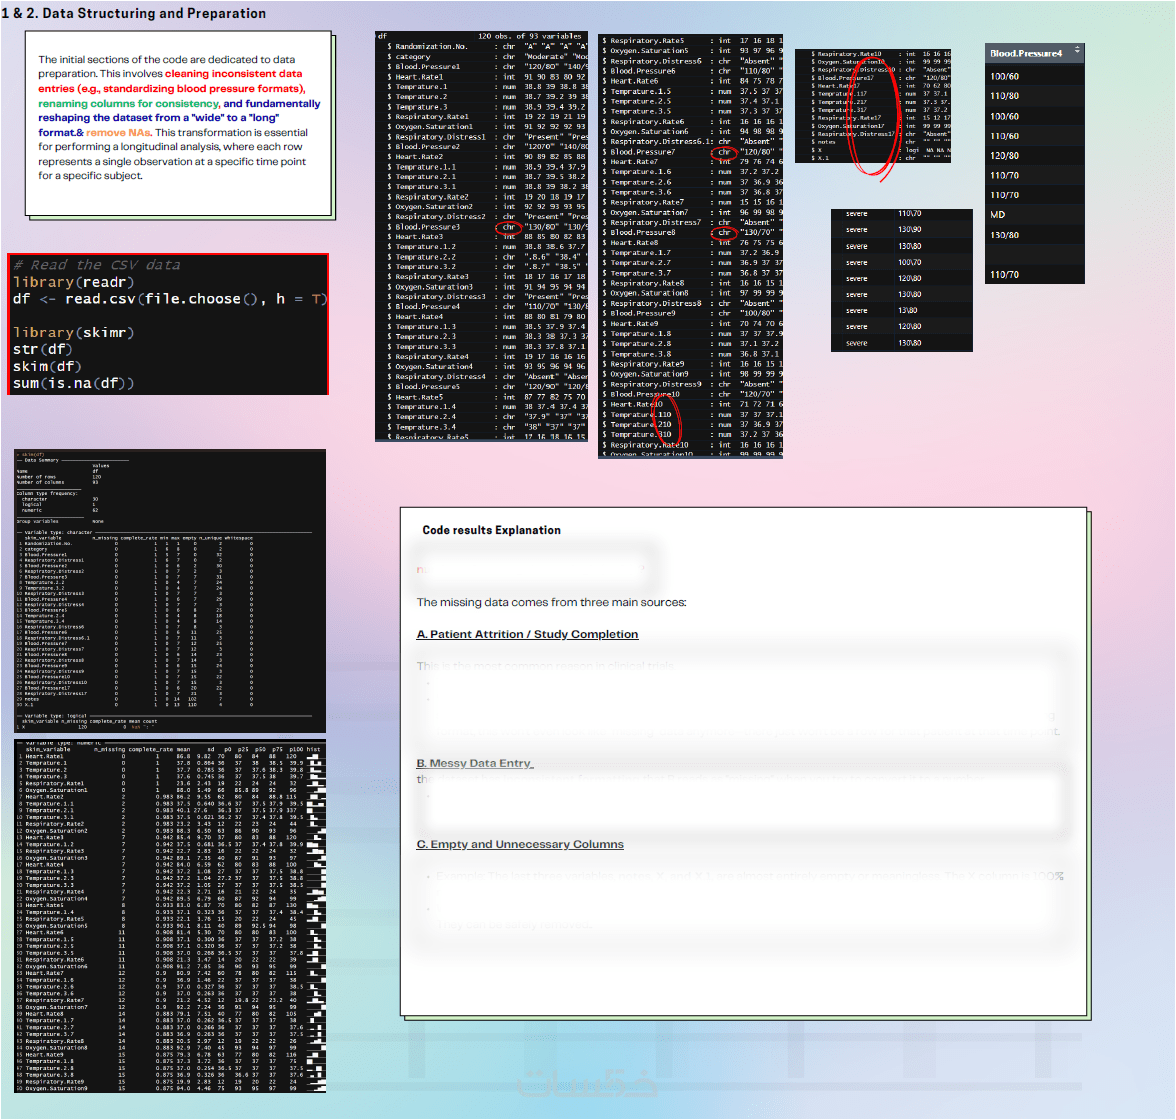The height and width of the screenshot is (1120, 1176).
Task: Click the empty cell below 130/80
Action: 1034,254
